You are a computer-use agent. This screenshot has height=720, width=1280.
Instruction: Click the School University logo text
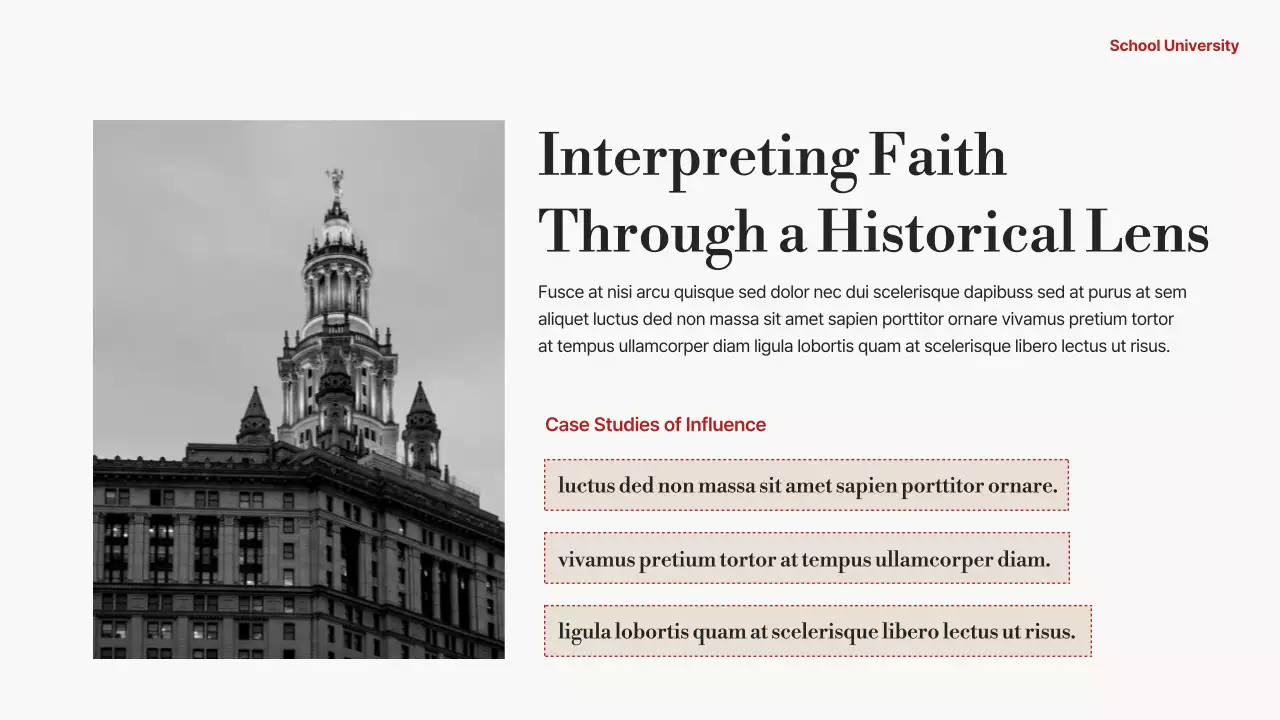pyautogui.click(x=1174, y=45)
